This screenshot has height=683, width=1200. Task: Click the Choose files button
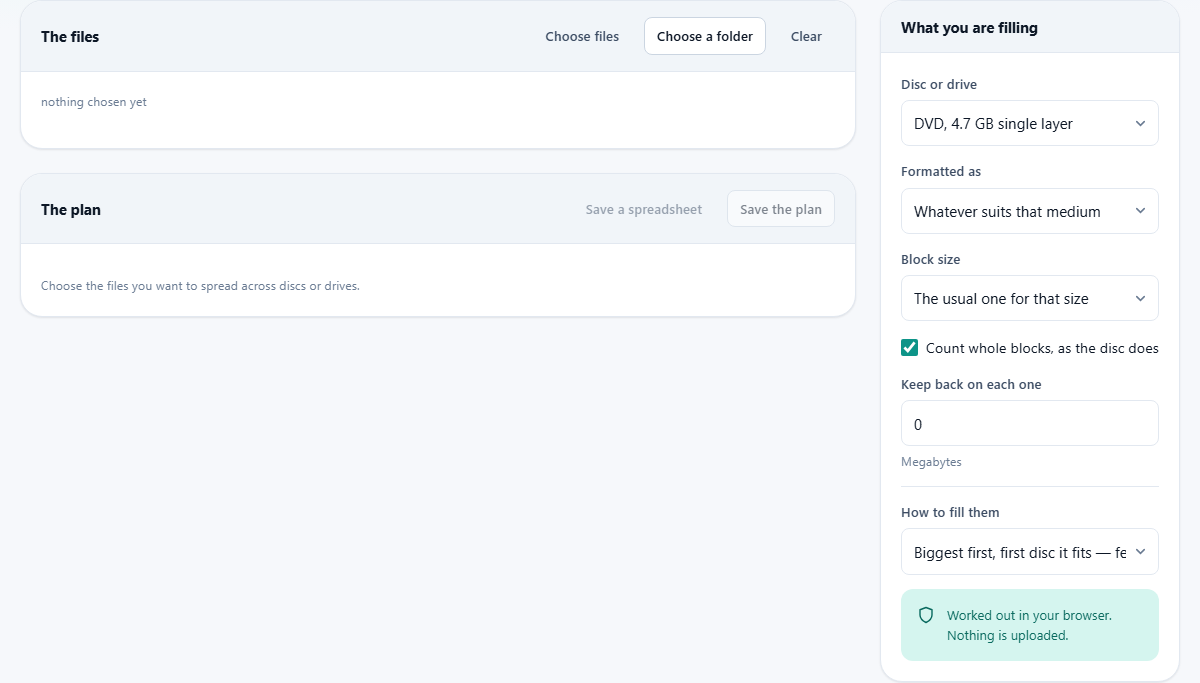click(x=582, y=36)
